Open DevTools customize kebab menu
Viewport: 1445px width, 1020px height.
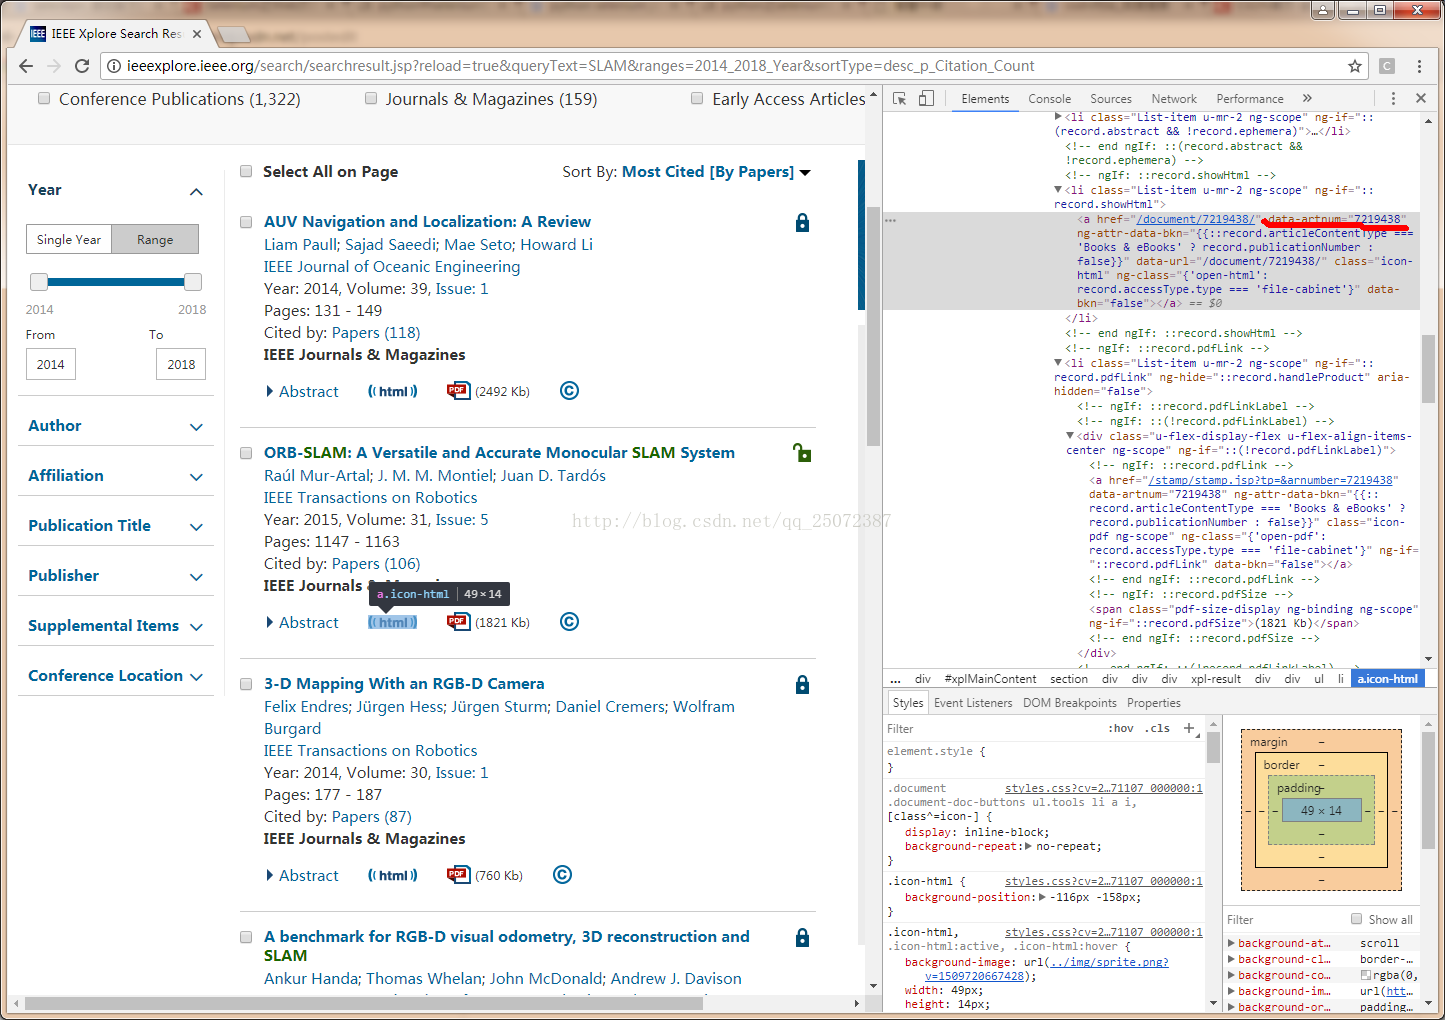[x=1393, y=99]
